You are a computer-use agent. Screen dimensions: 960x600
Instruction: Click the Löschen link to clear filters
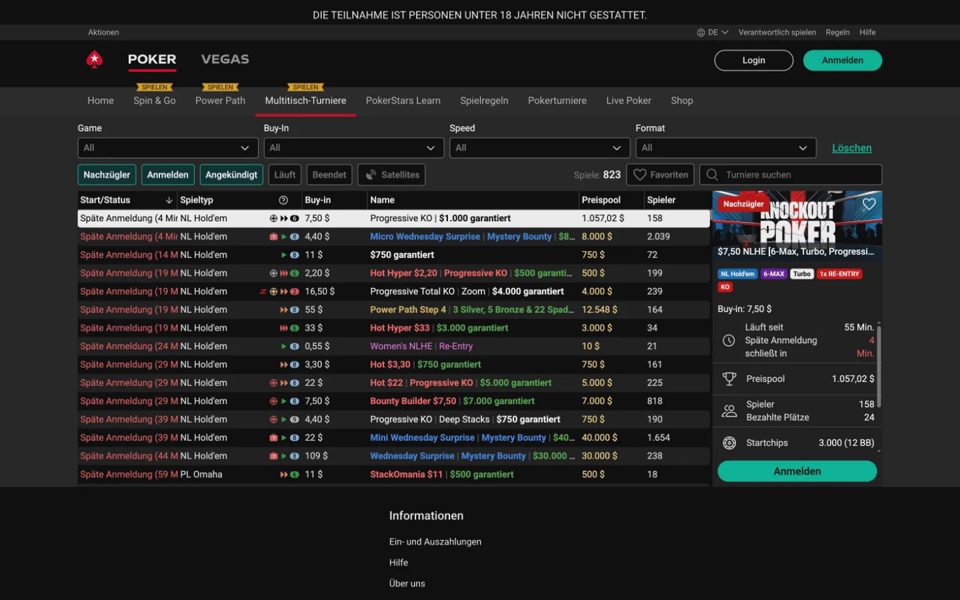852,148
